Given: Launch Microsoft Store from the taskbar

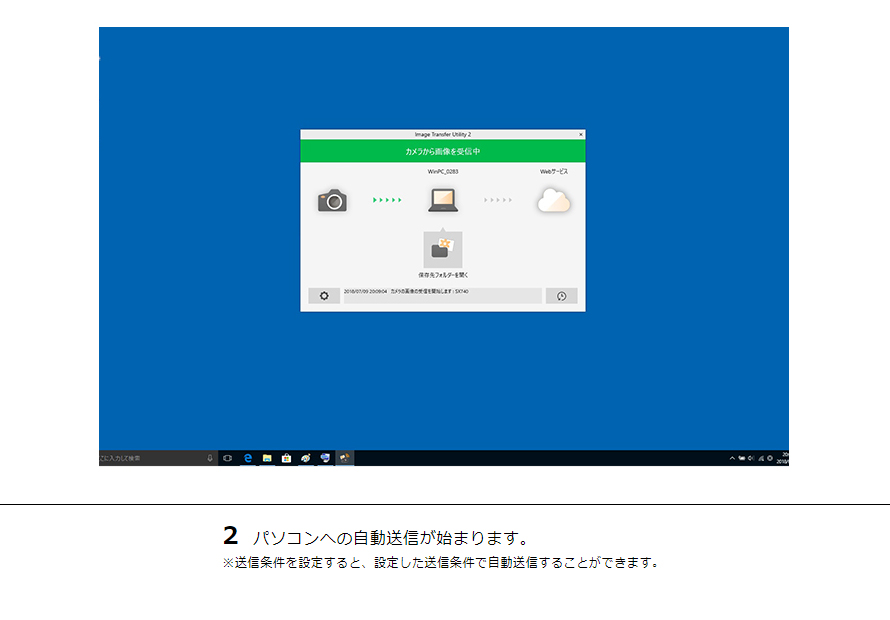Looking at the screenshot, I should click(287, 458).
